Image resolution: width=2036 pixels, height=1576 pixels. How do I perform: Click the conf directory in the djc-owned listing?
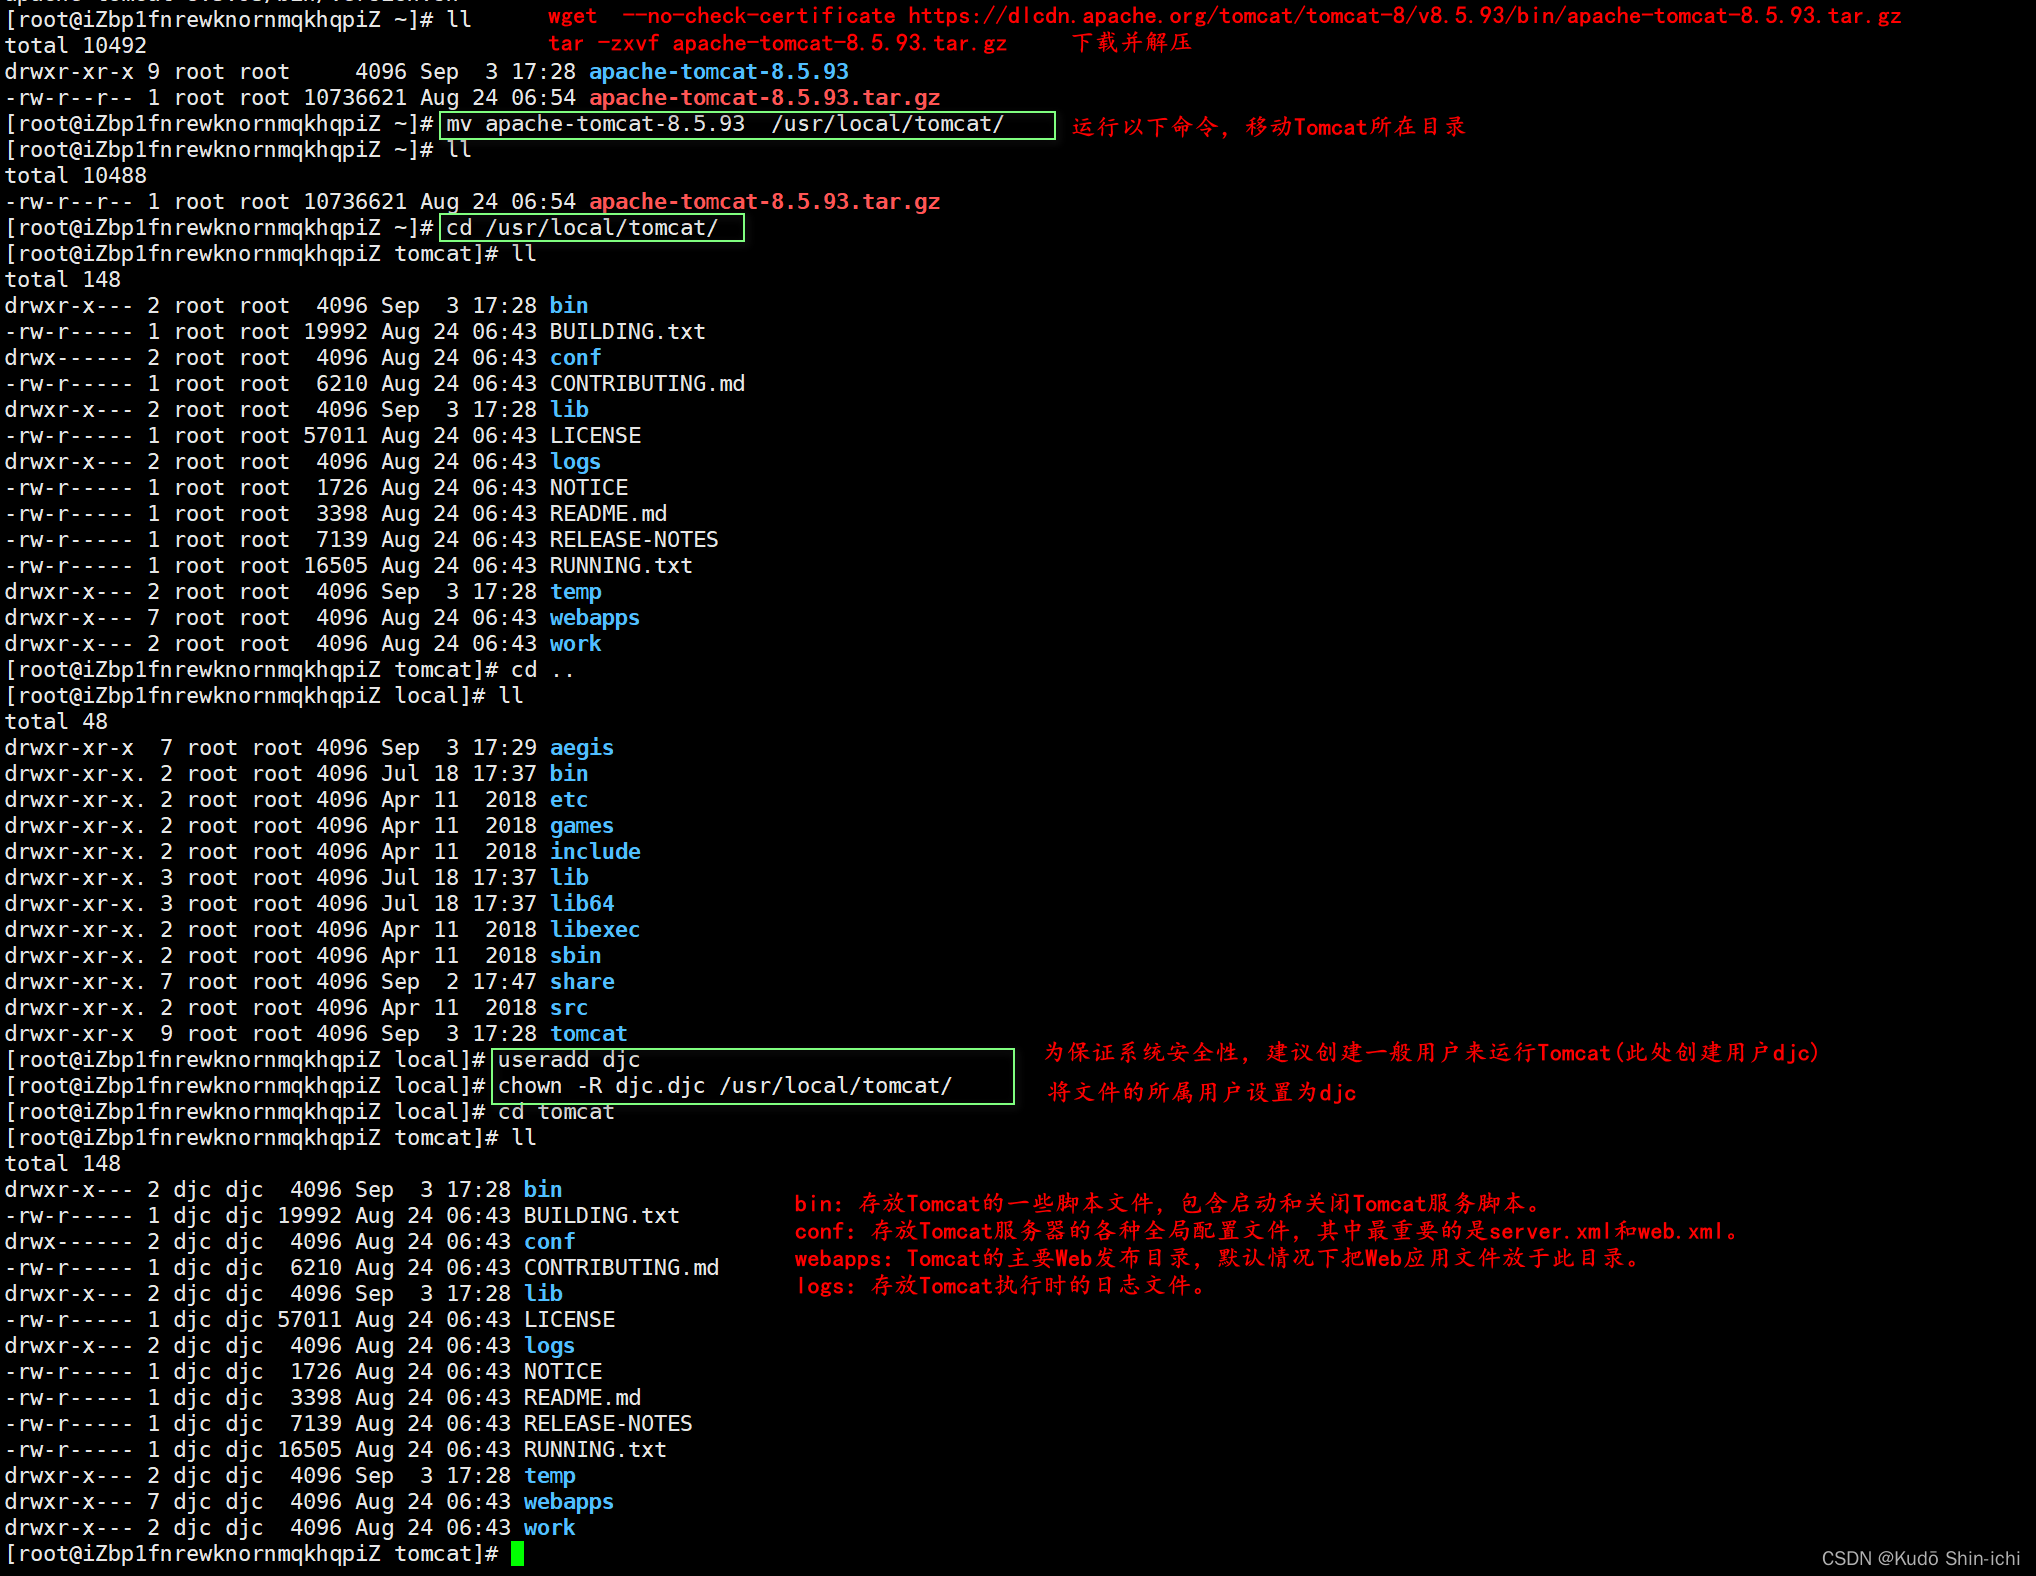(549, 1242)
